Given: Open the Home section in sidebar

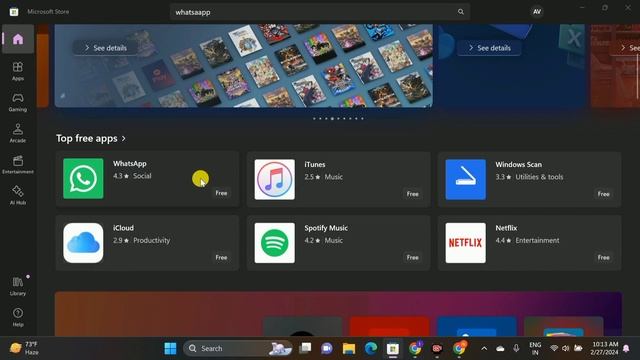Looking at the screenshot, I should (x=18, y=39).
